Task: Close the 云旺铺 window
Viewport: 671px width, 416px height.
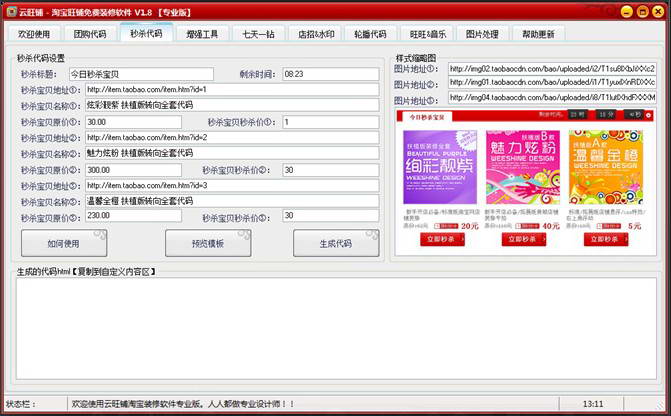Action: pos(658,11)
